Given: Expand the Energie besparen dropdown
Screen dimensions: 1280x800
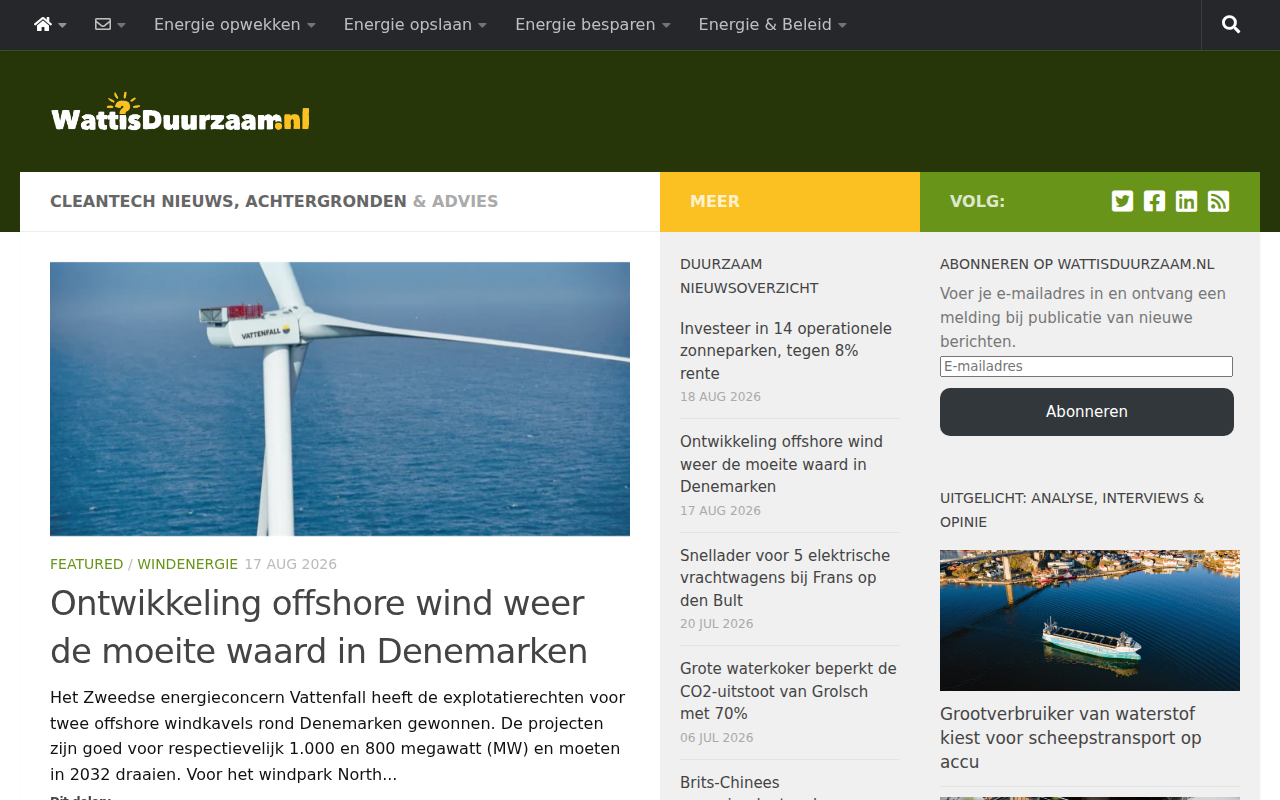Looking at the screenshot, I should [593, 25].
